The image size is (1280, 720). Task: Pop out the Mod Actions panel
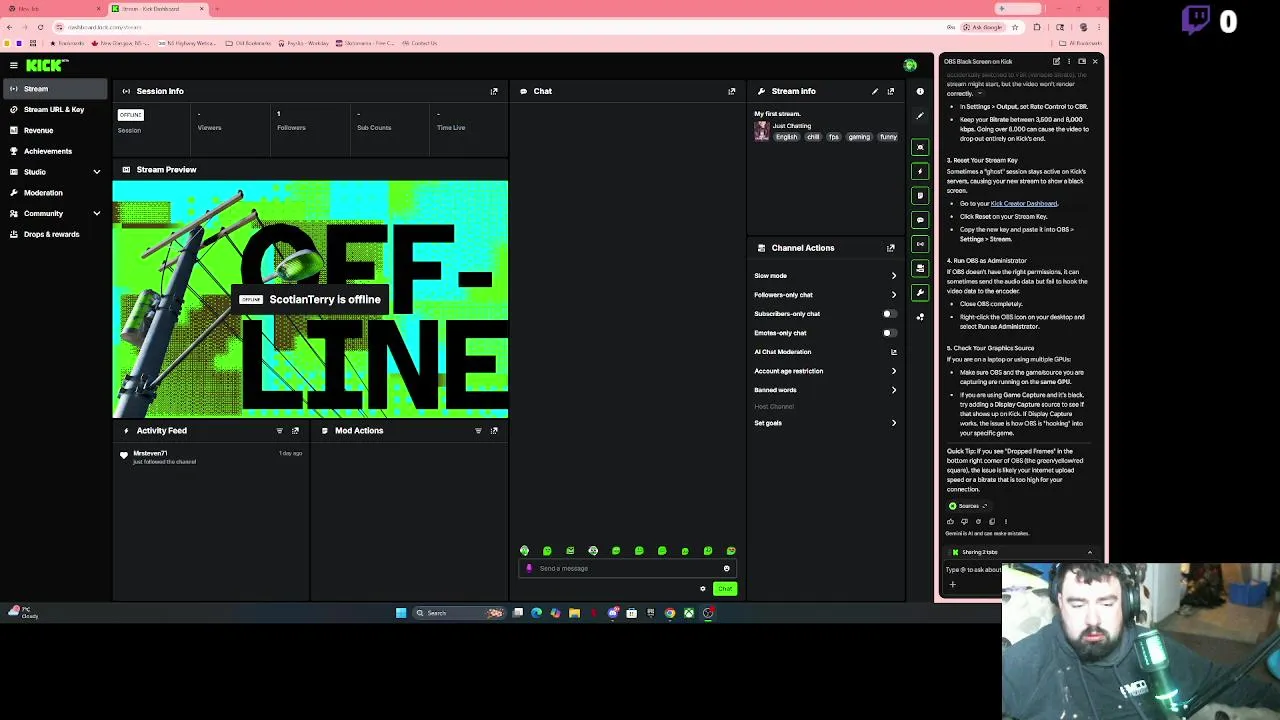(494, 431)
